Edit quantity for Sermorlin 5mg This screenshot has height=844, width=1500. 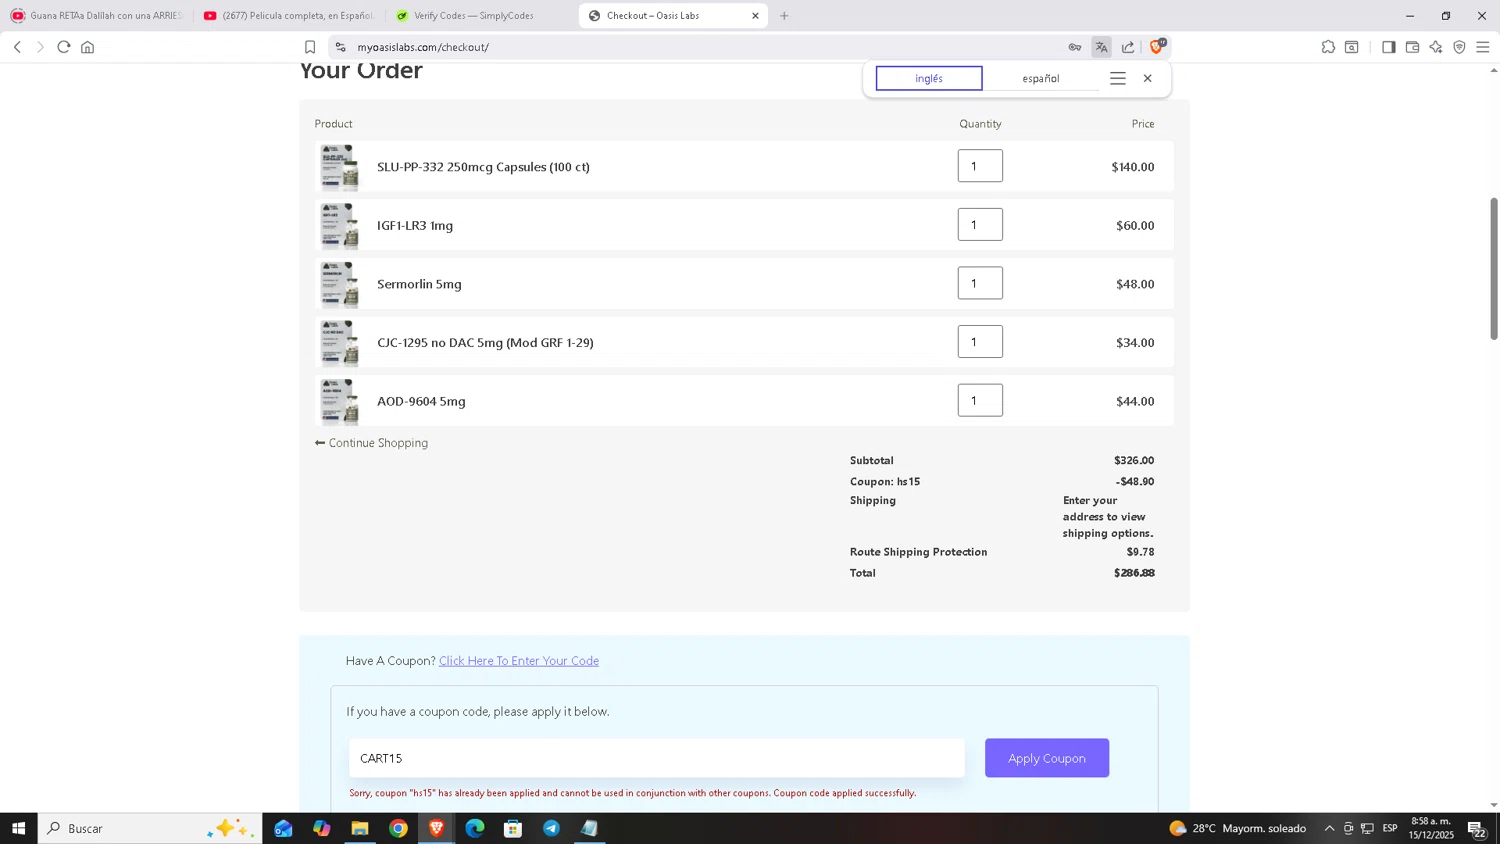[980, 283]
